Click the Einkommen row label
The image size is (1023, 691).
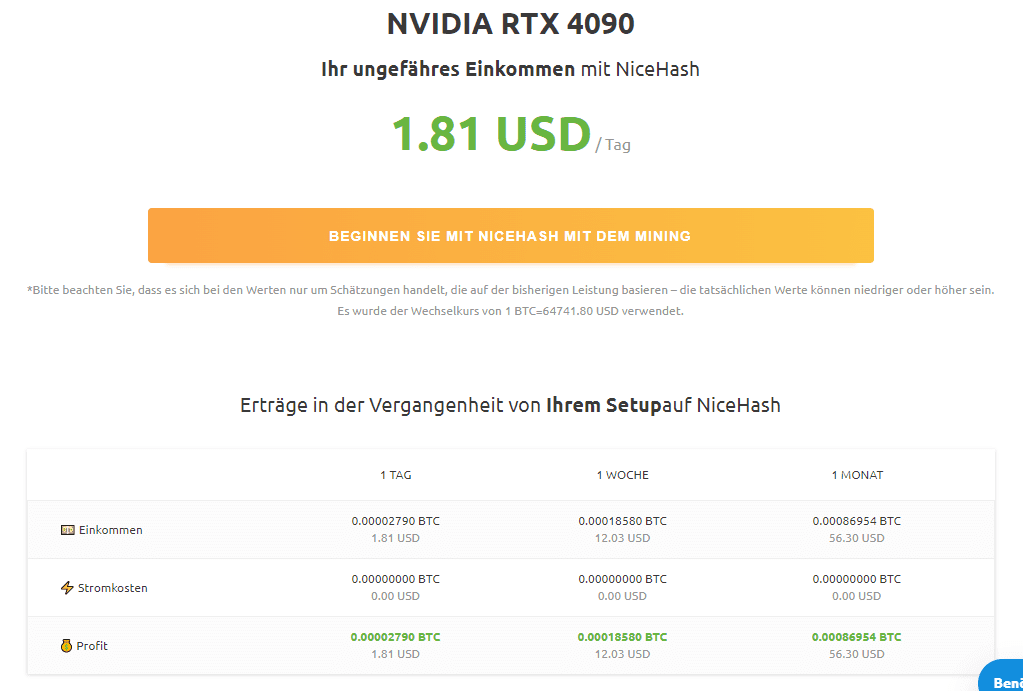coord(110,530)
